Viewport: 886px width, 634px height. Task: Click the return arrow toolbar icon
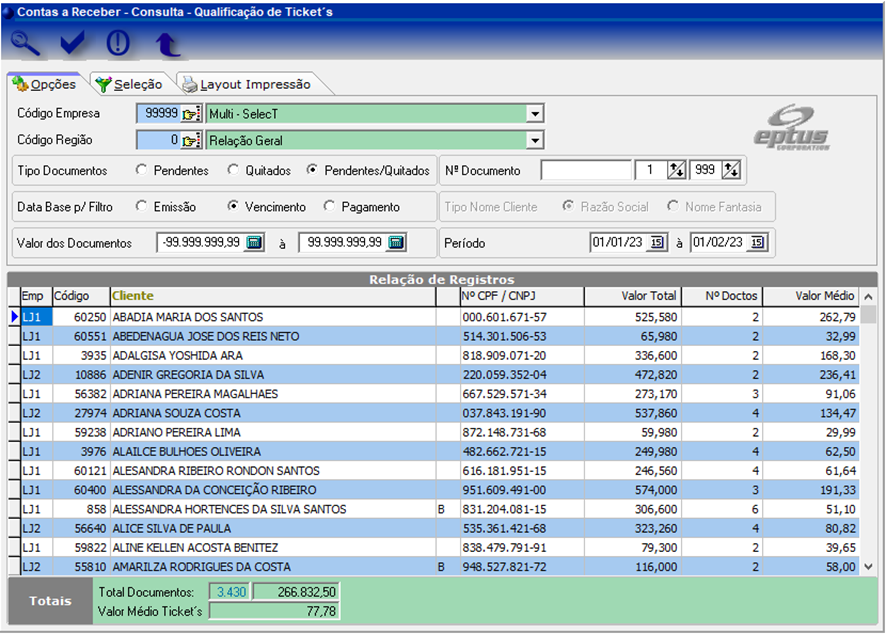(165, 43)
